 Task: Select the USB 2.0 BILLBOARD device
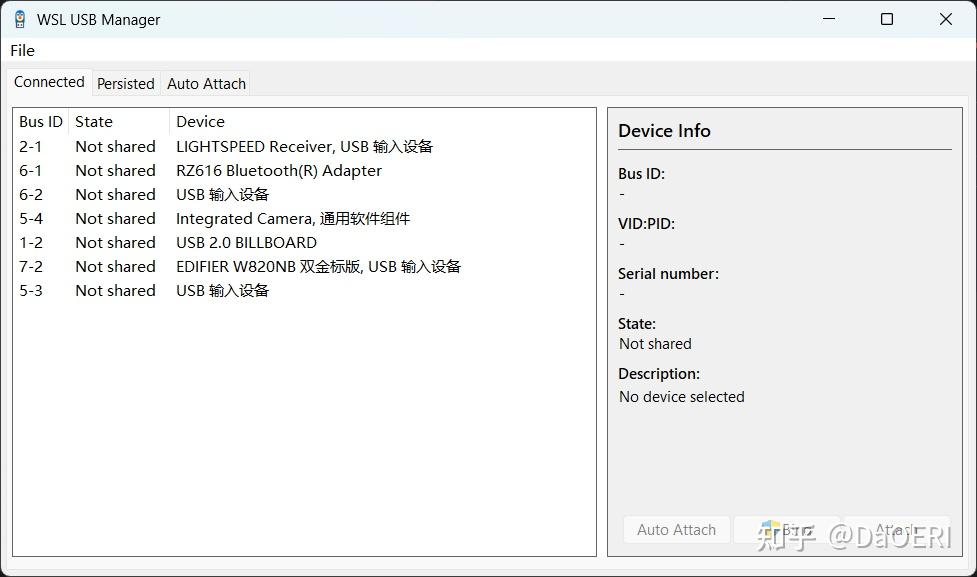246,242
